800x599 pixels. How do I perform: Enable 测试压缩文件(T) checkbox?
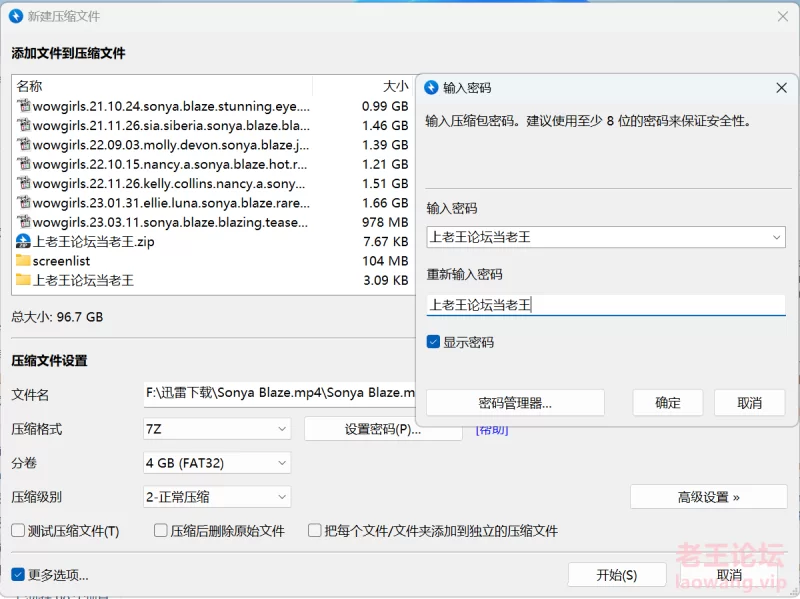[18, 531]
